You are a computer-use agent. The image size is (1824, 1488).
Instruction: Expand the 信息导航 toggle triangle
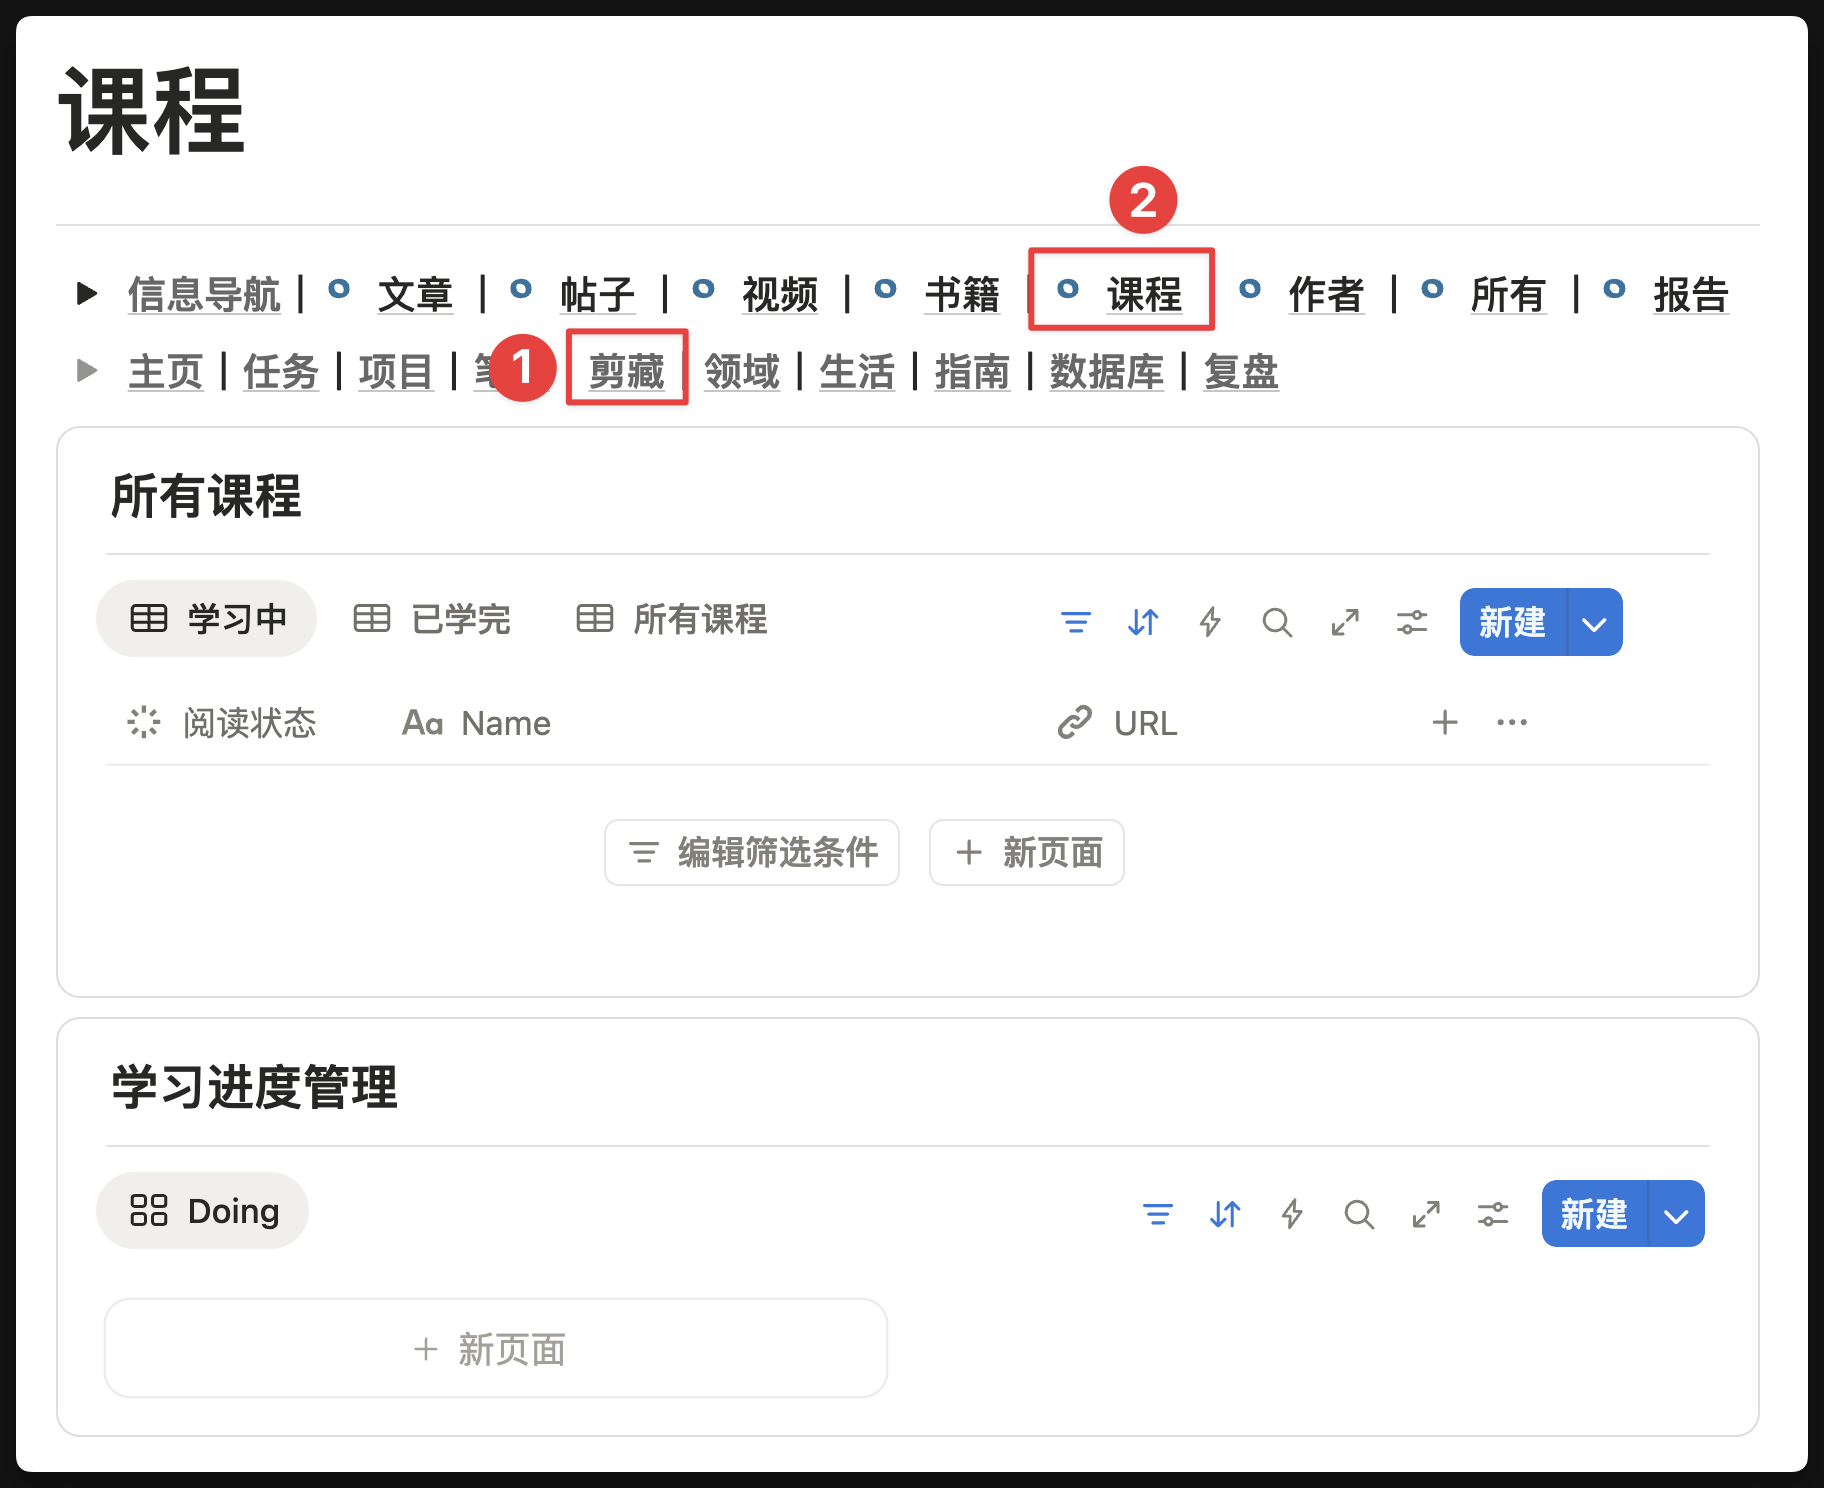87,294
